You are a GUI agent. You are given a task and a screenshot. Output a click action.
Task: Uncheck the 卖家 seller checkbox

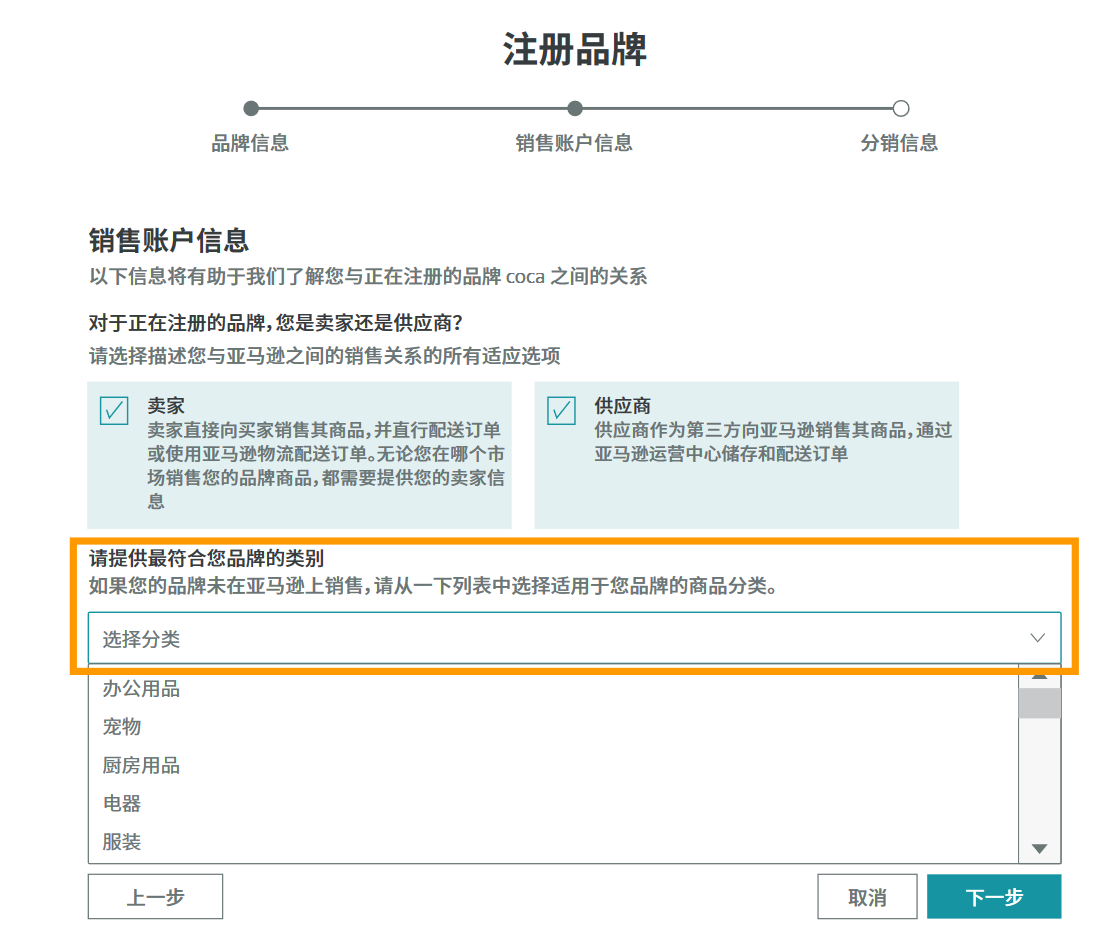click(114, 411)
